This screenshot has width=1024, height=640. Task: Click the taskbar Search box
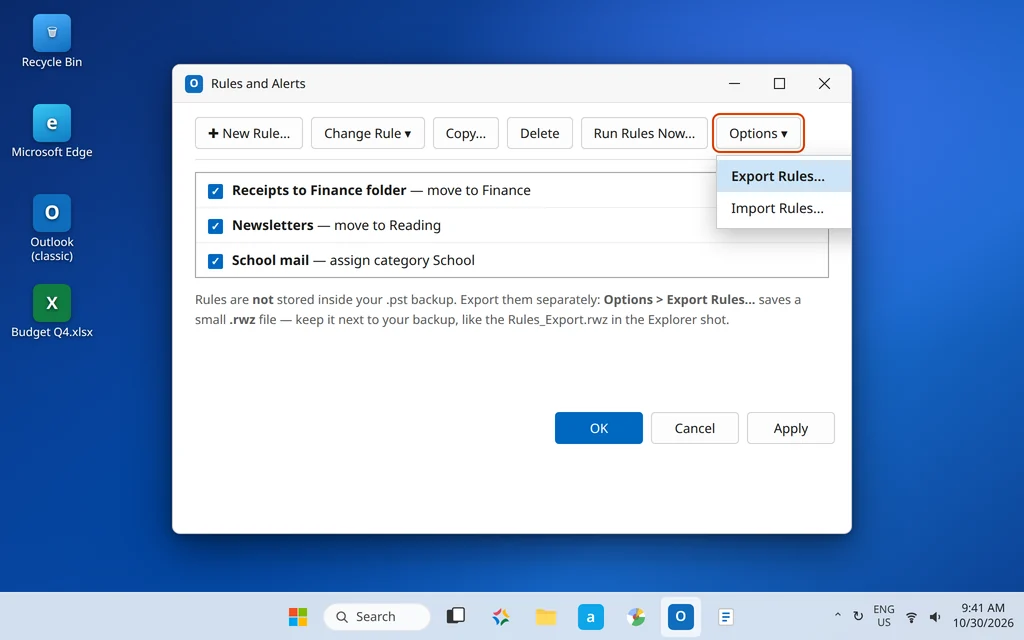click(x=377, y=616)
